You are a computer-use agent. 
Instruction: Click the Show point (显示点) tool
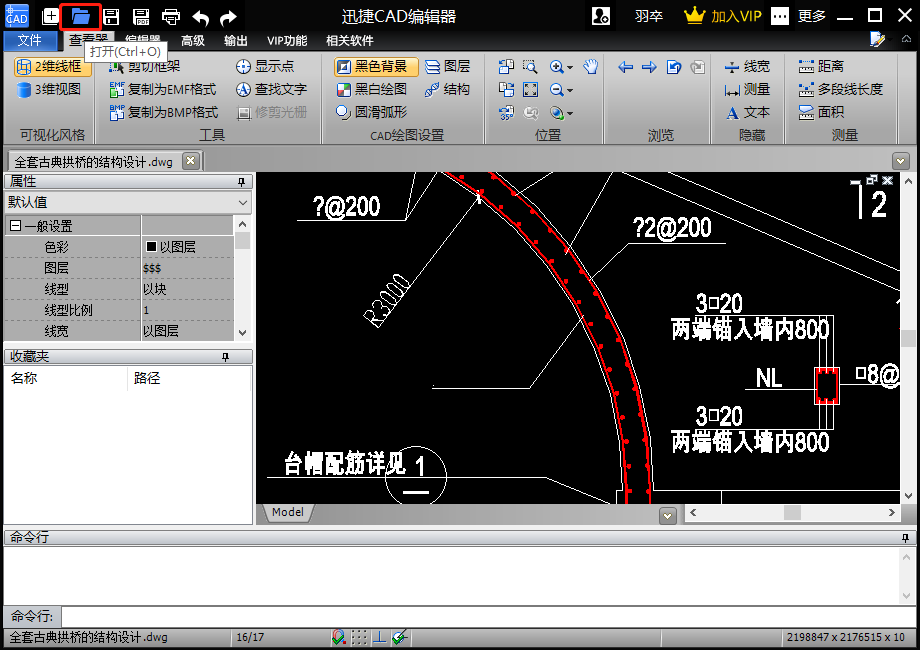tap(265, 66)
